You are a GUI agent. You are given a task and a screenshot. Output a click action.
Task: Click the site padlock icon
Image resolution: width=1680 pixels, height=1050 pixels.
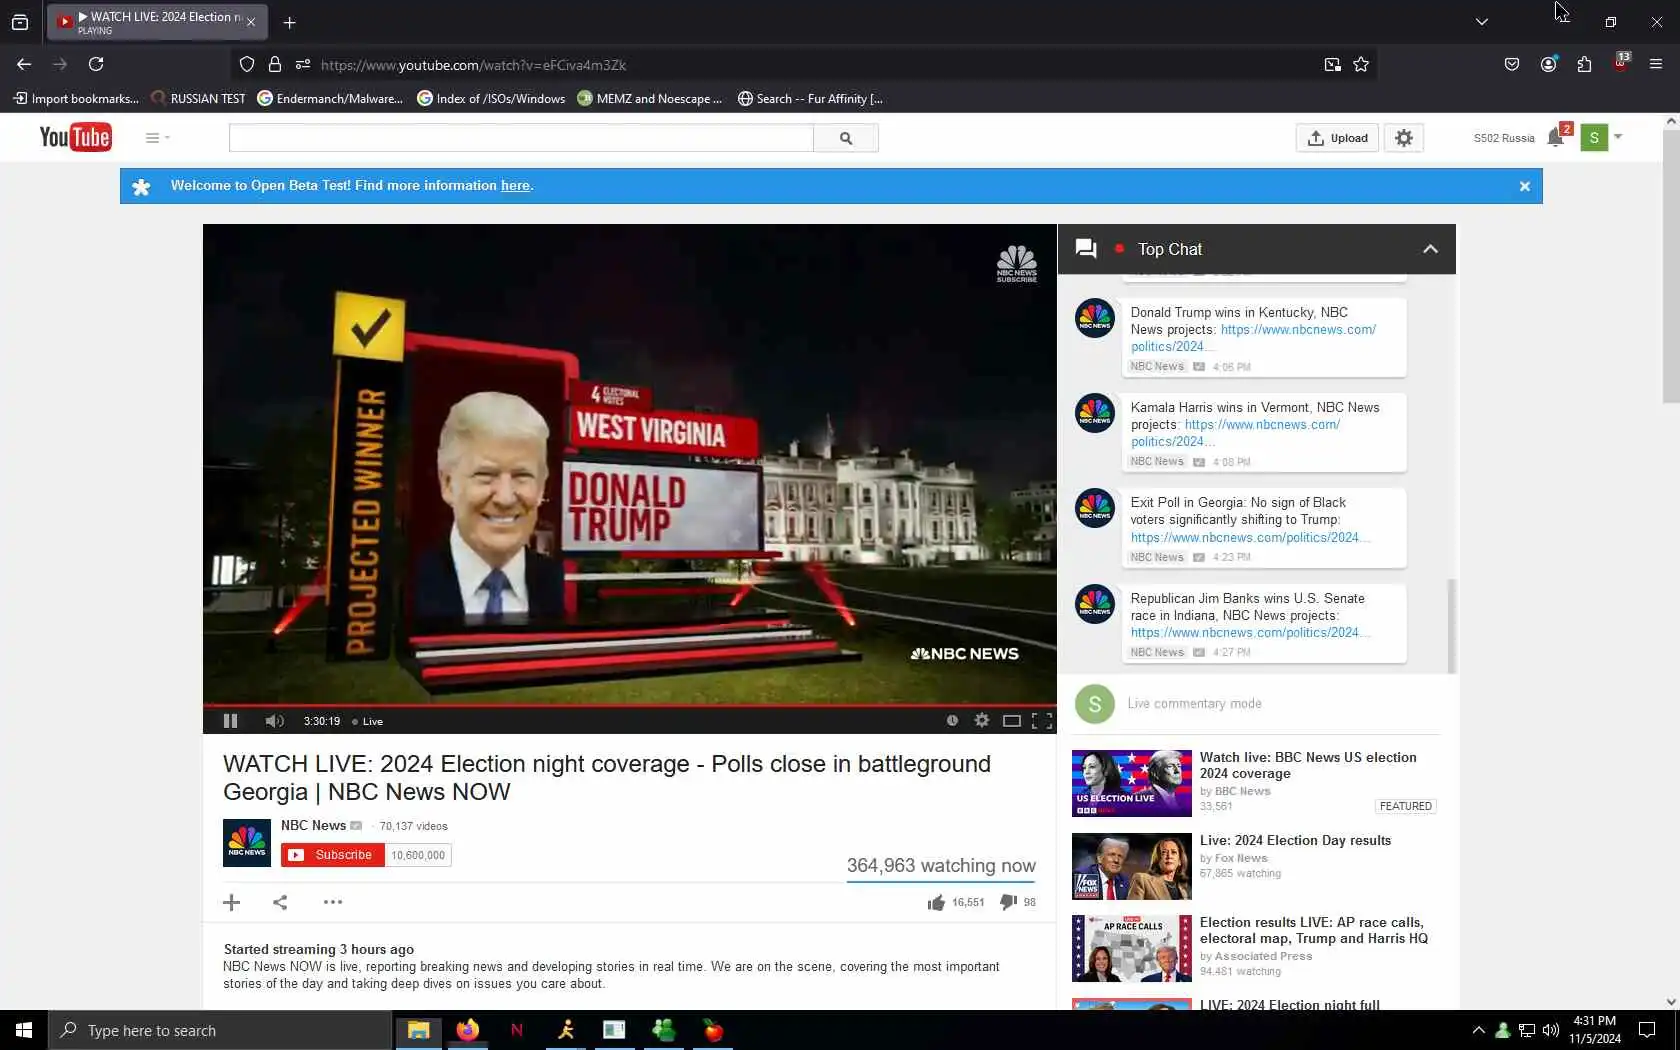click(275, 64)
